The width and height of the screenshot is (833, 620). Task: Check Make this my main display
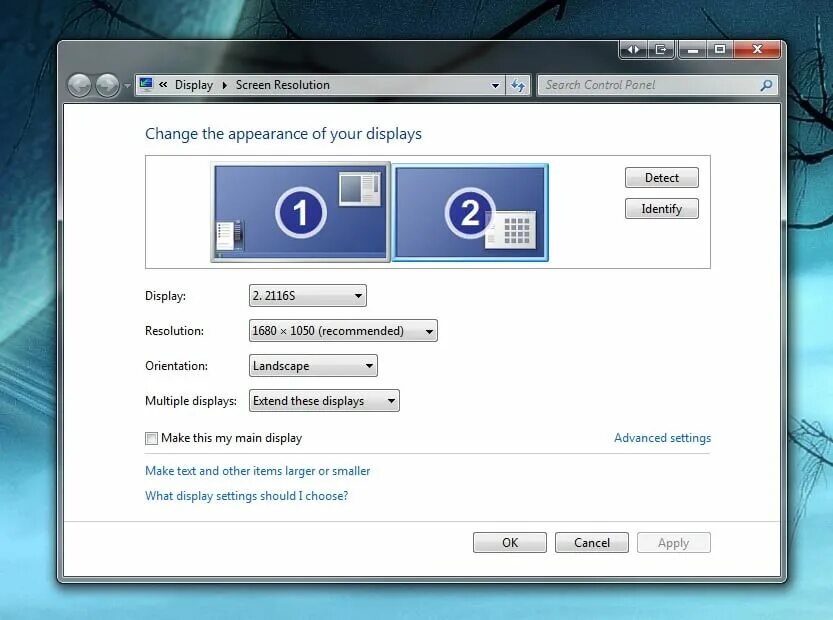(151, 438)
